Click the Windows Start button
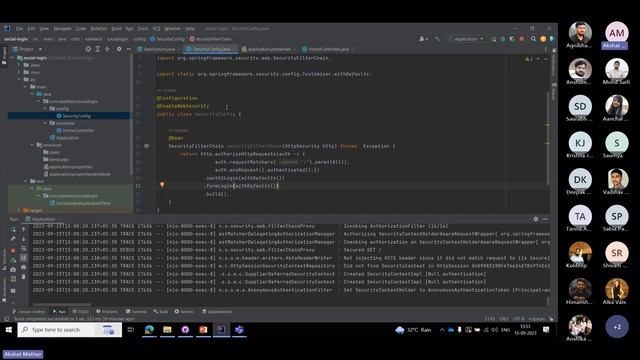Screen dimensions: 640x360 9,329
